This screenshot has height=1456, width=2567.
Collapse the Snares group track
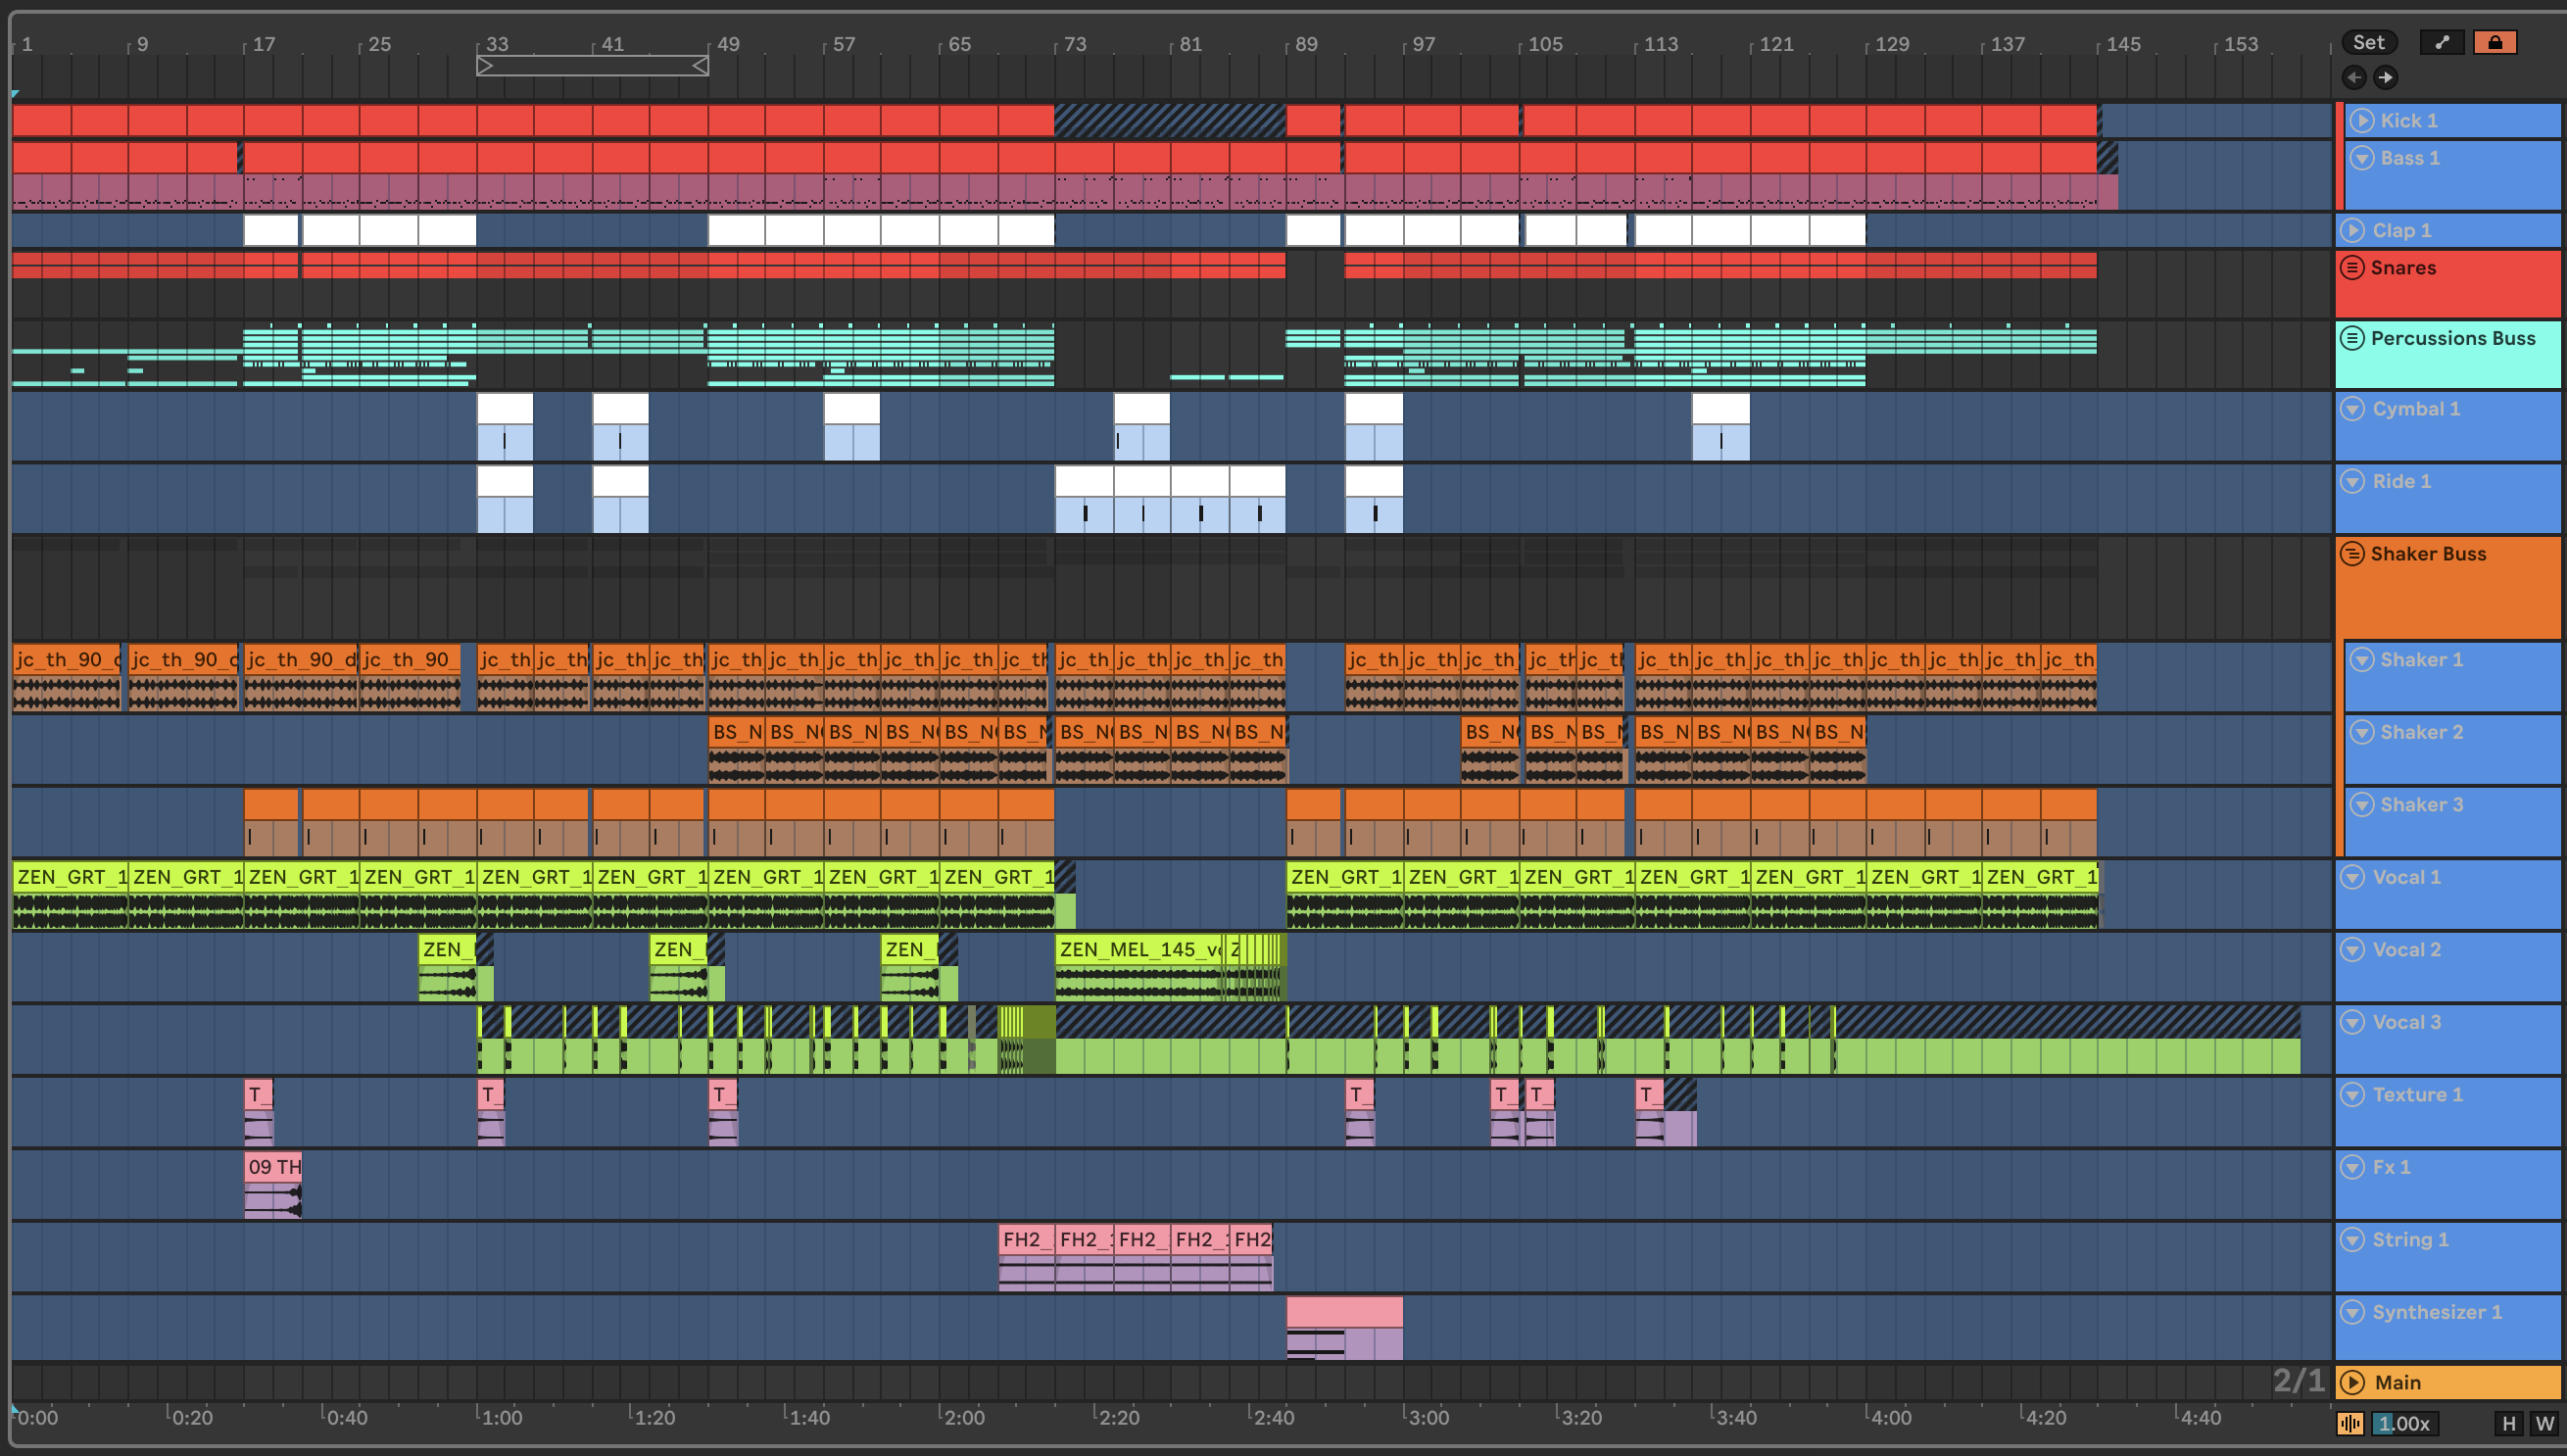pos(2352,267)
